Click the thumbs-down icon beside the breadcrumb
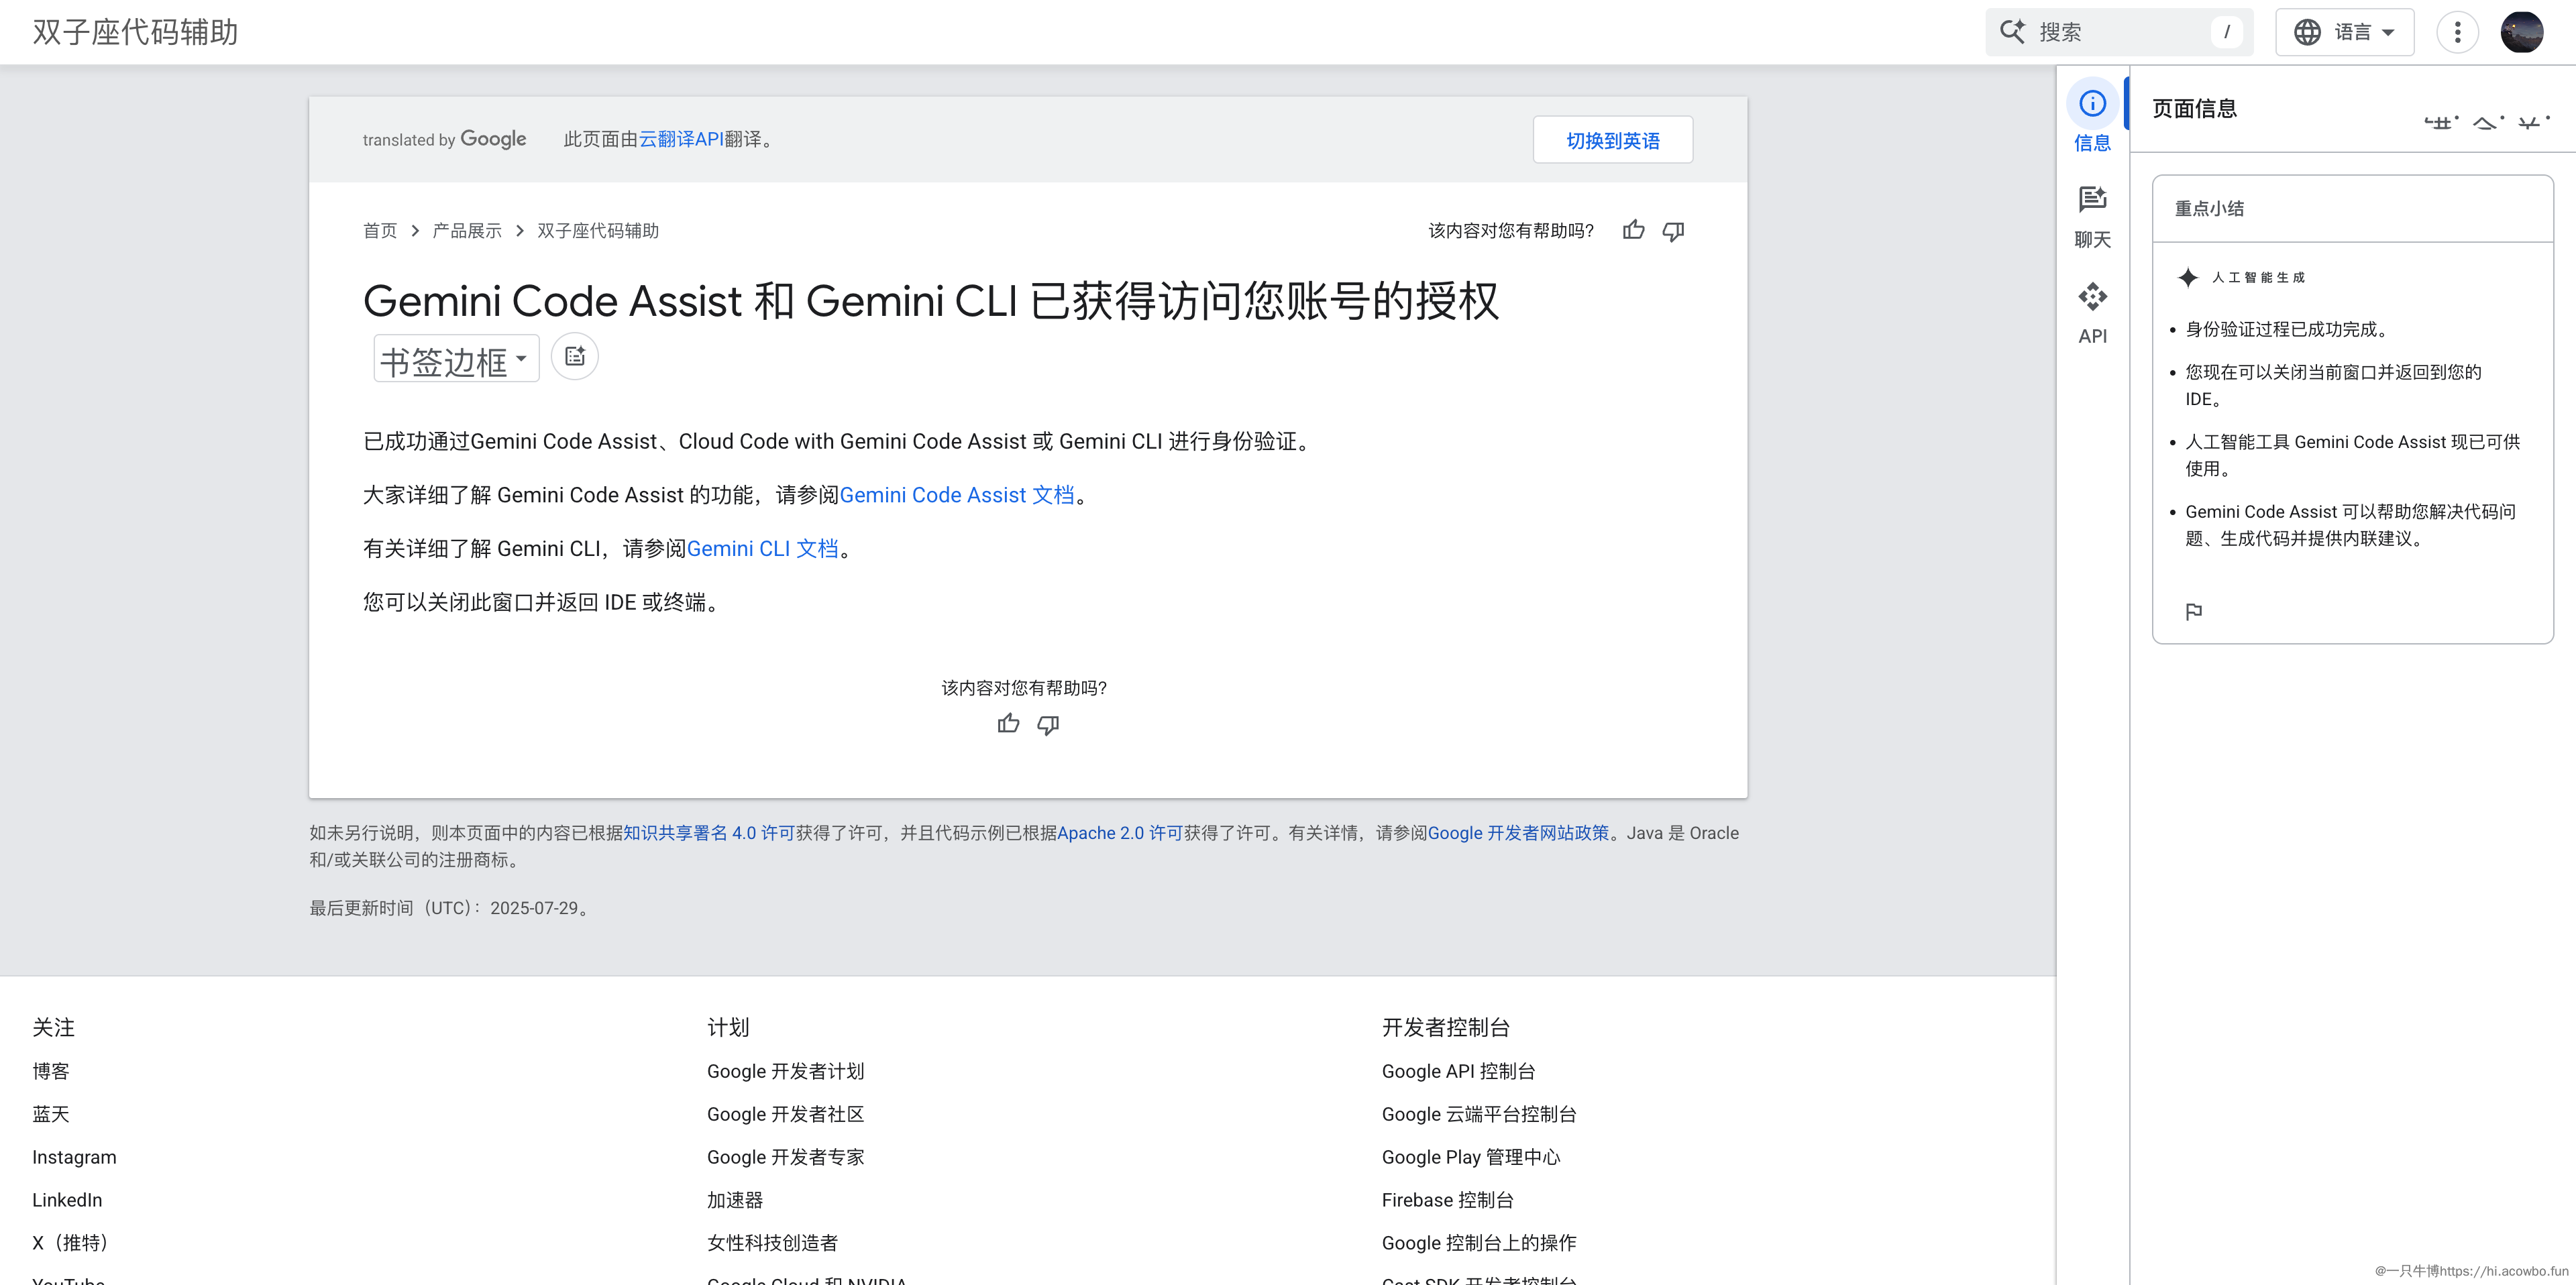2576x1285 pixels. (x=1673, y=231)
